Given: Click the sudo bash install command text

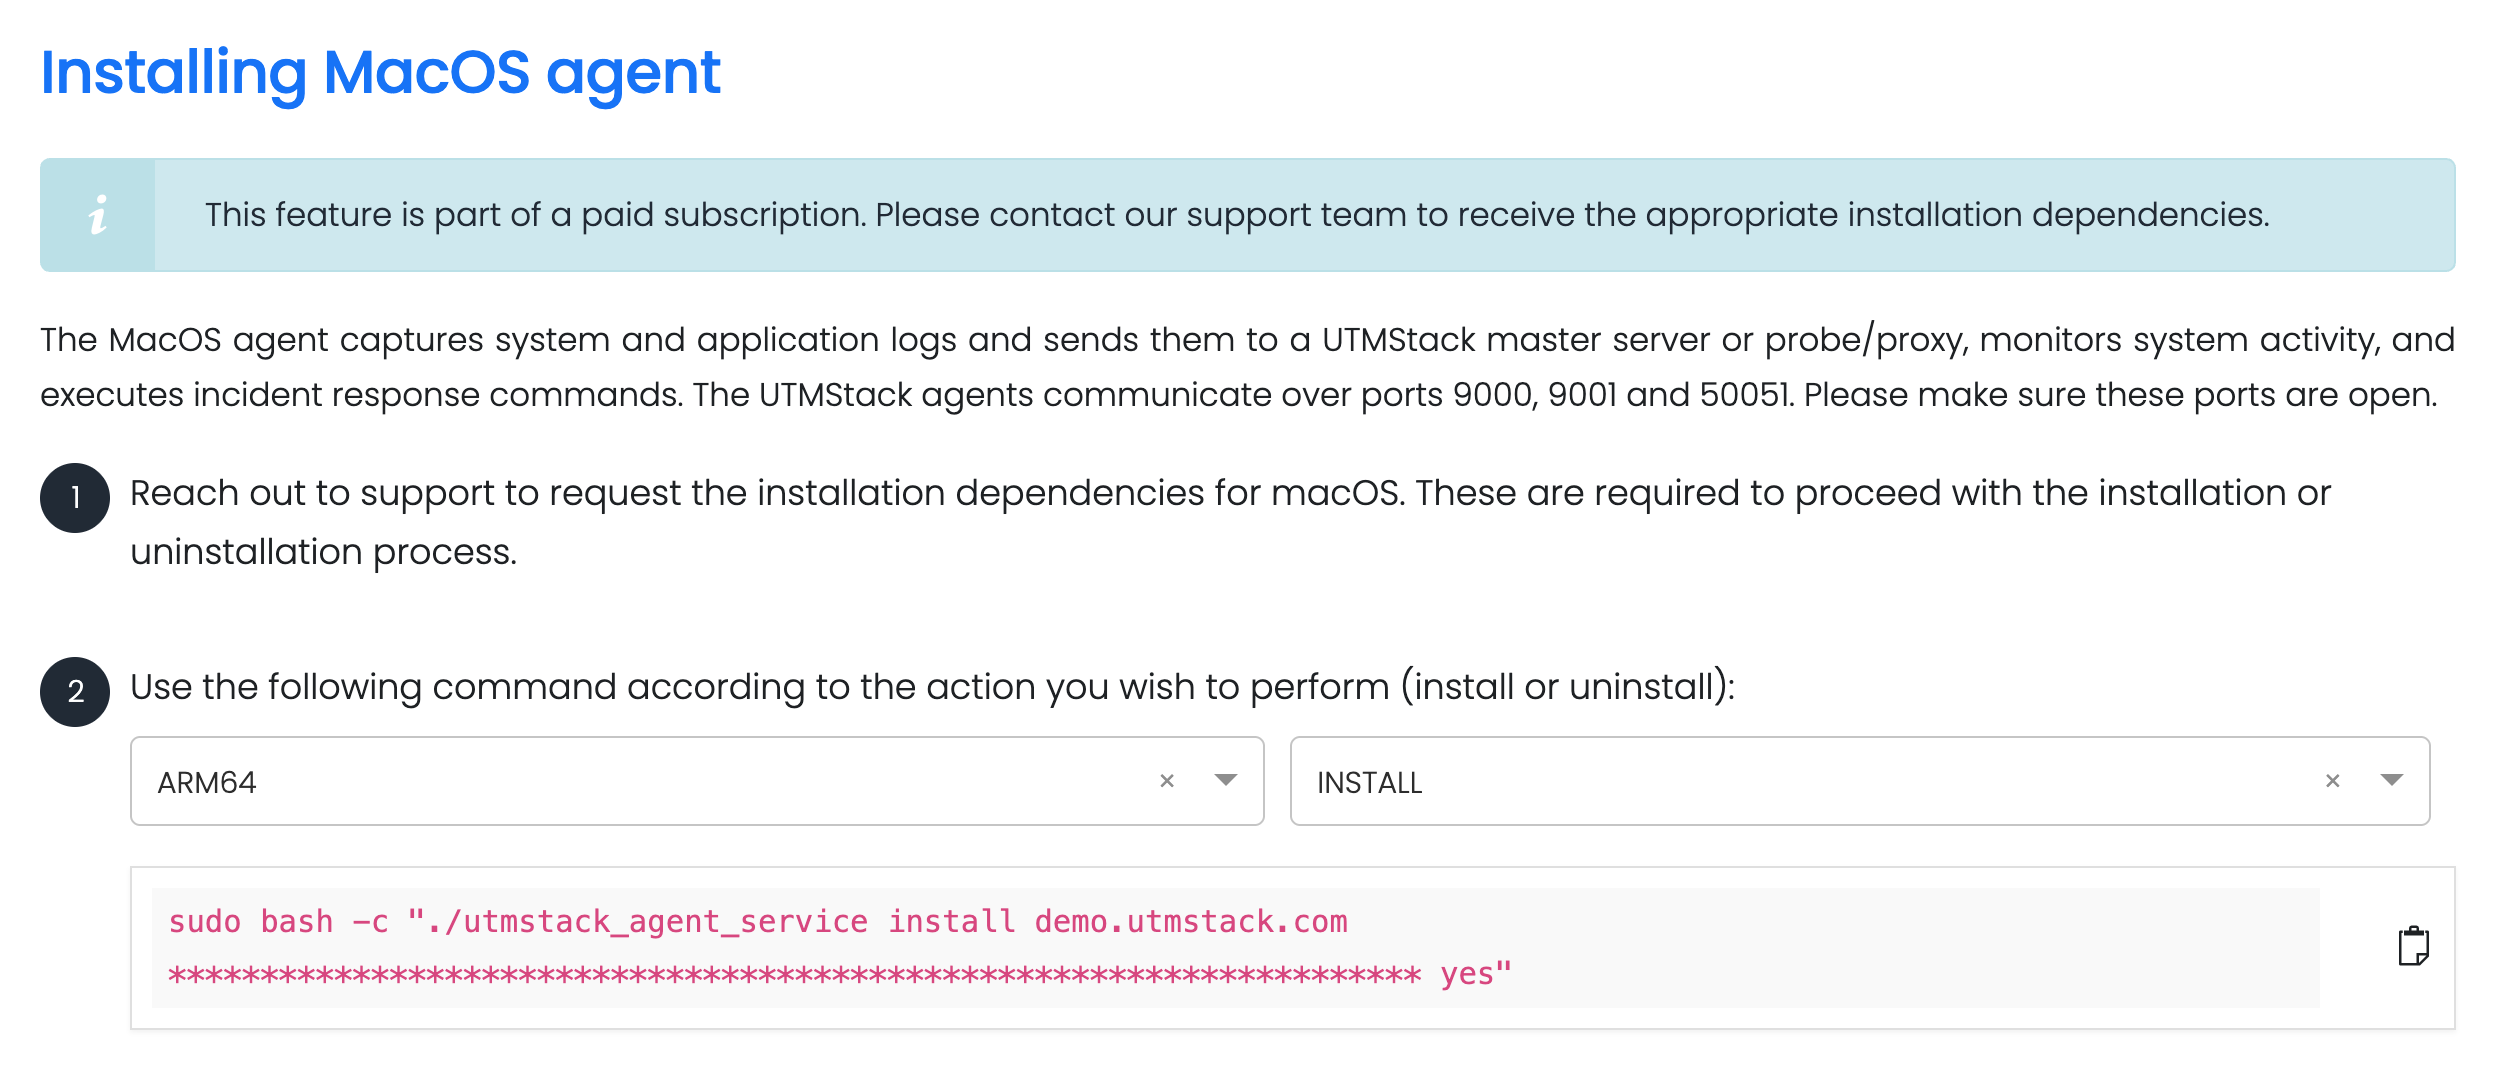Looking at the screenshot, I should pos(840,947).
